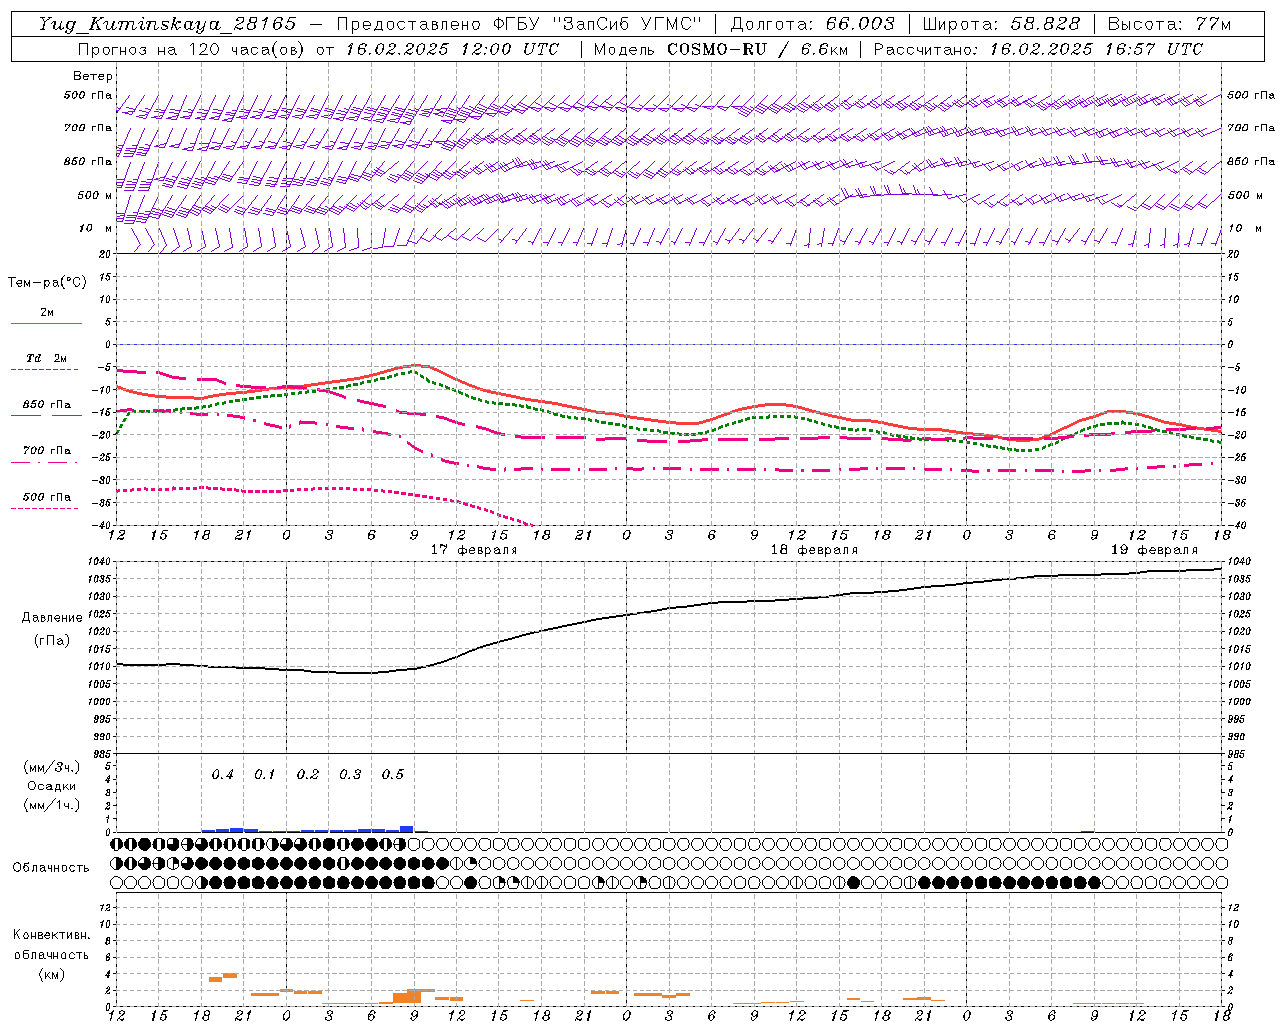Click the 0.5 precipitation amount value
The image size is (1280, 1024).
pos(393,775)
